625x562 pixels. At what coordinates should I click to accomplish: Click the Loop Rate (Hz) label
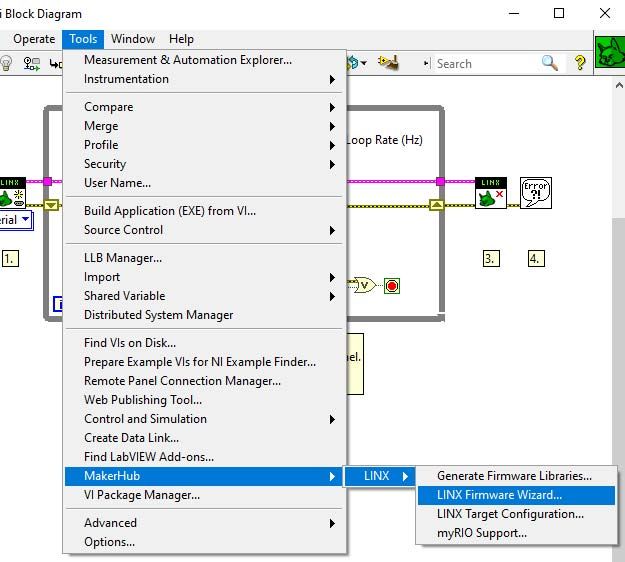[385, 140]
